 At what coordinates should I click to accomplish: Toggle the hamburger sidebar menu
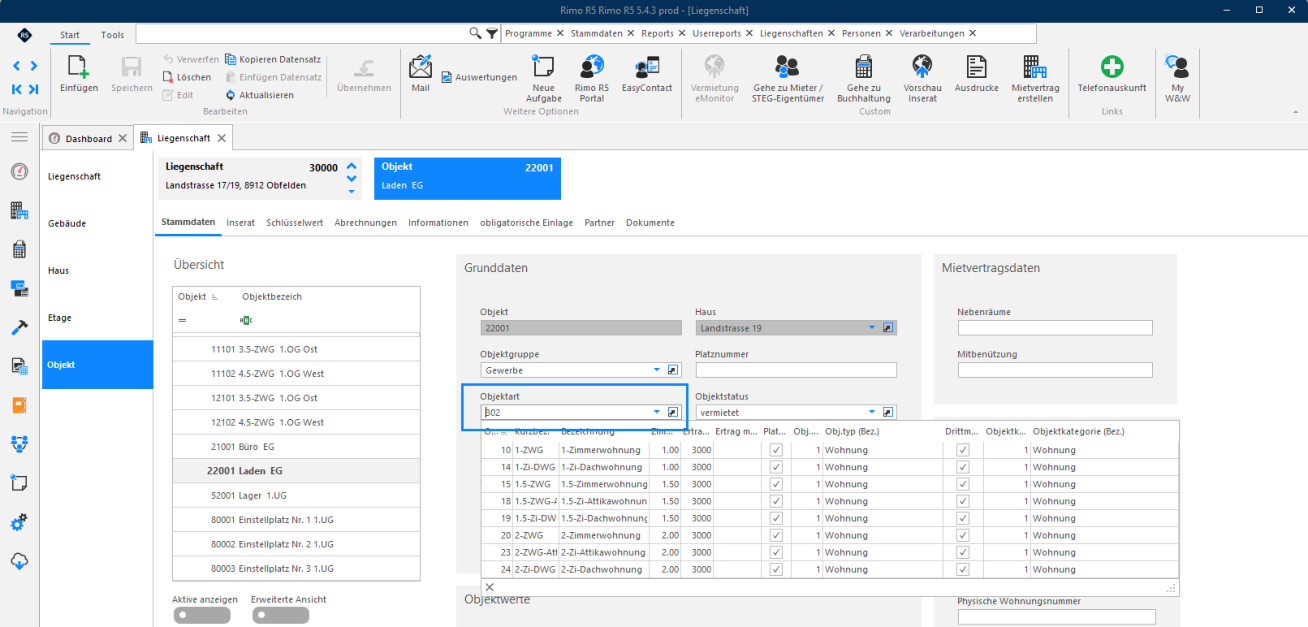19,137
